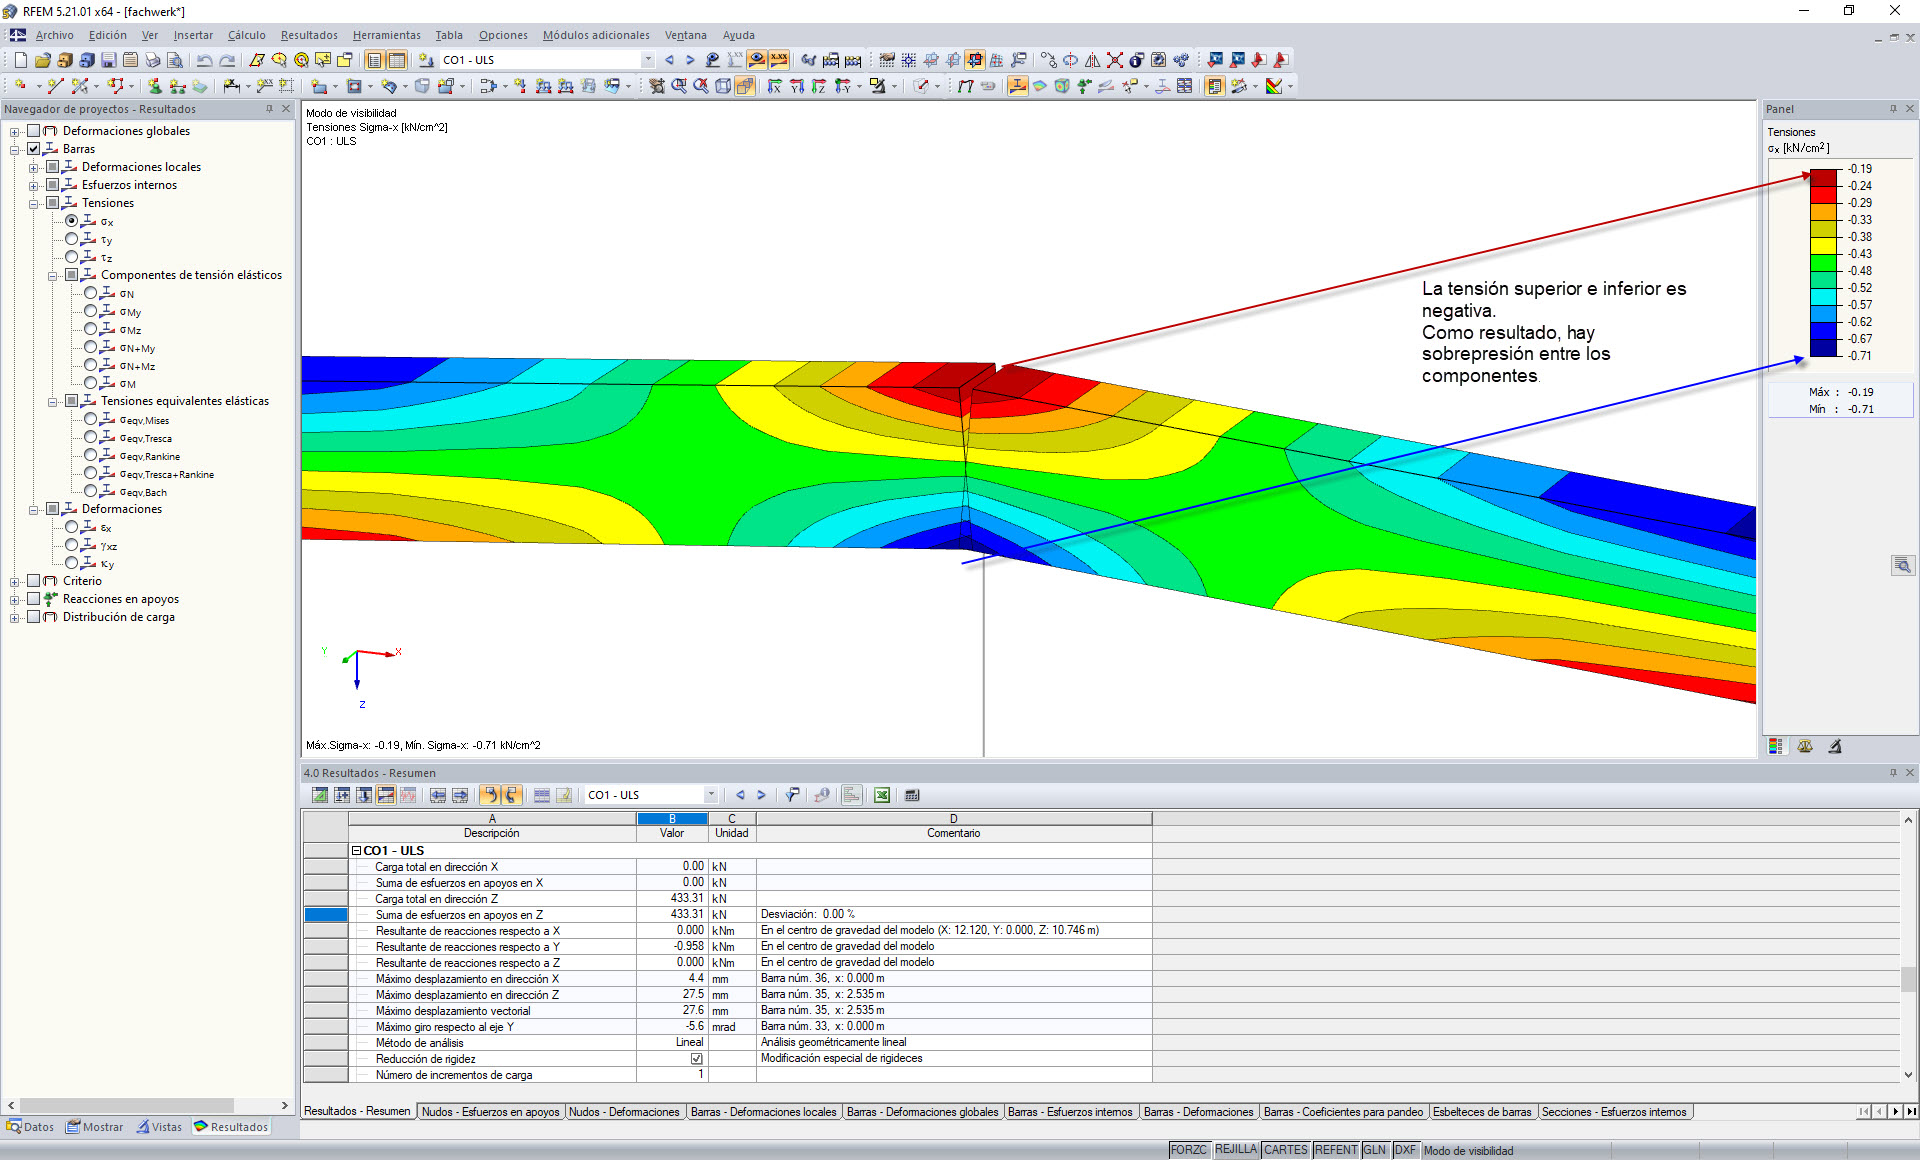
Task: Click the Save file toolbar icon
Action: pyautogui.click(x=109, y=60)
